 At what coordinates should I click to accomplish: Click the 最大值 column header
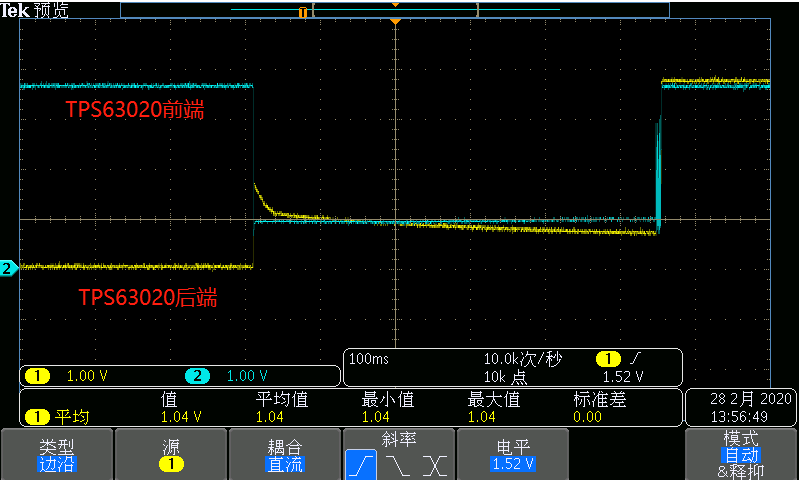(x=493, y=399)
